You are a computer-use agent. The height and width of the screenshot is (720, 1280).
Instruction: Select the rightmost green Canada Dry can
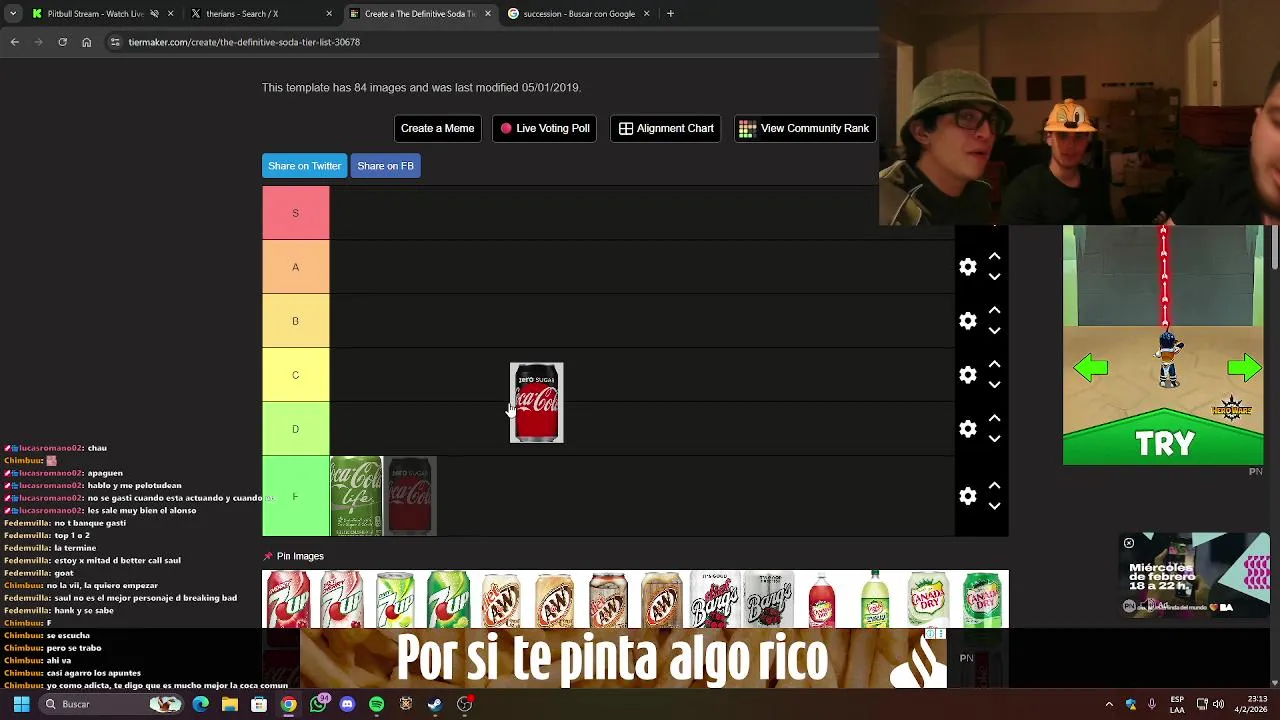[x=982, y=600]
